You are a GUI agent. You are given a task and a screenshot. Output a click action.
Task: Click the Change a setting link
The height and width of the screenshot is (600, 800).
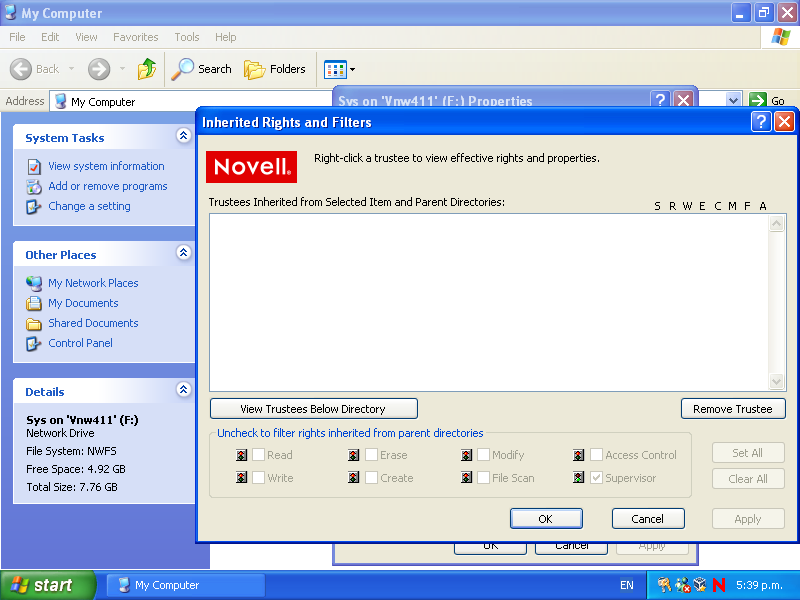coord(89,206)
